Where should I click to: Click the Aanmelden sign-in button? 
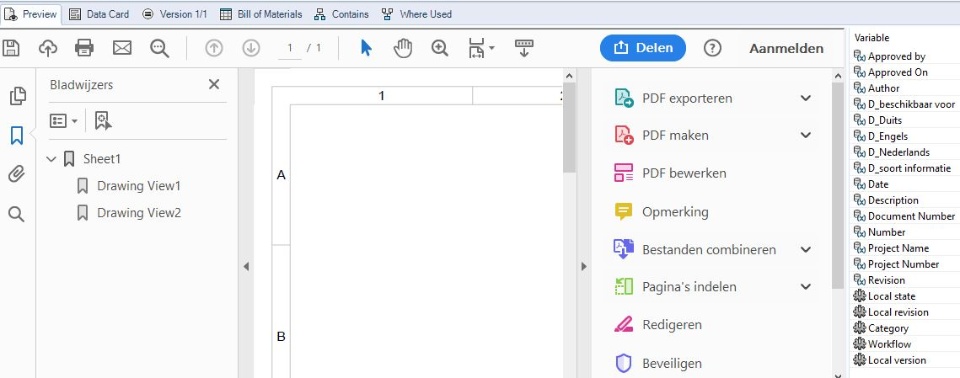786,48
